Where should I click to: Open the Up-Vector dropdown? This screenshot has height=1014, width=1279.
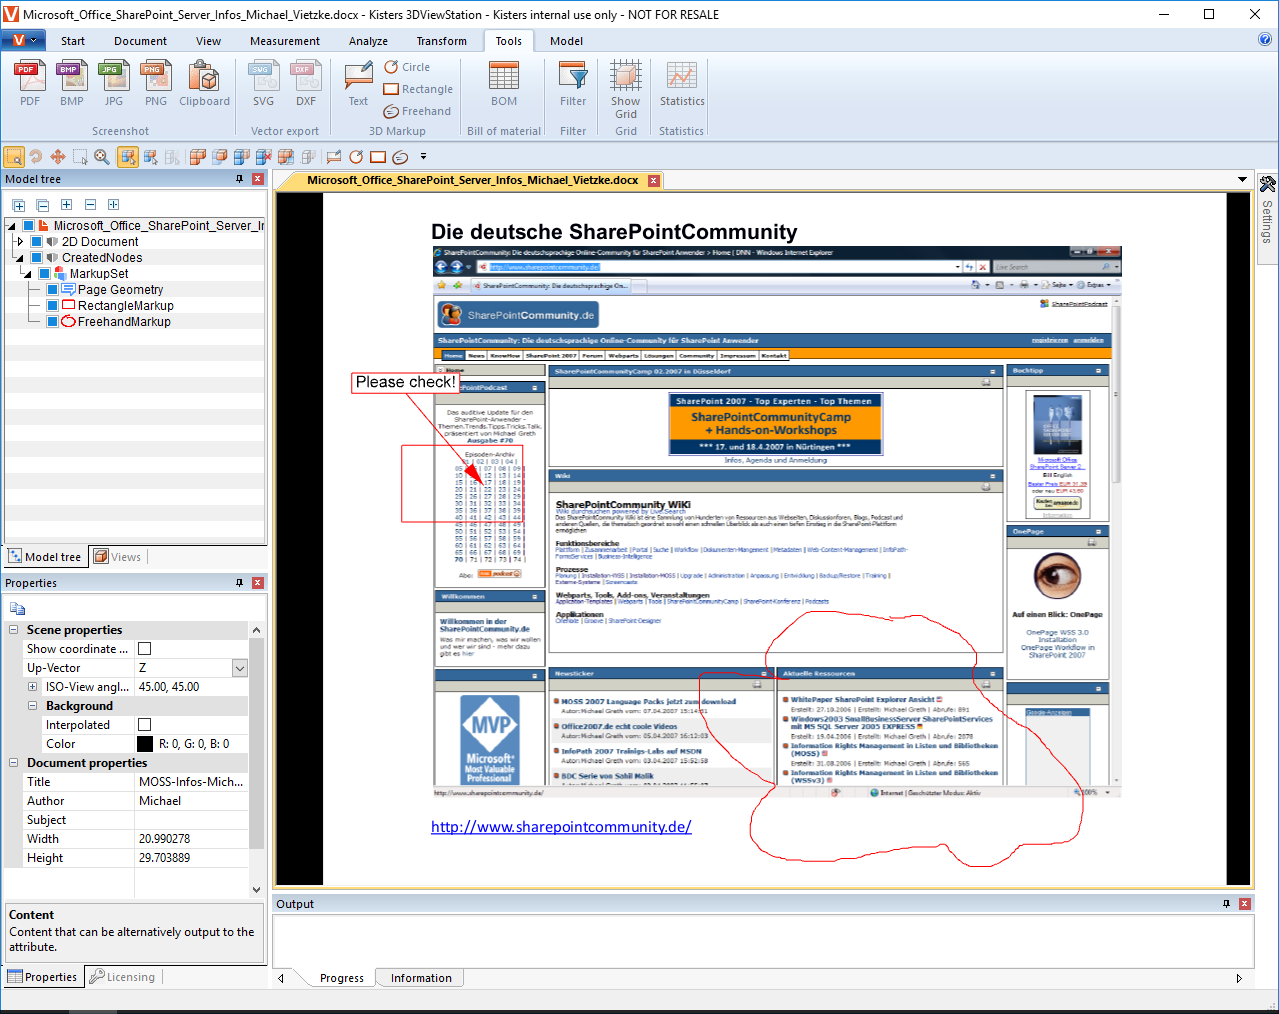(x=239, y=668)
